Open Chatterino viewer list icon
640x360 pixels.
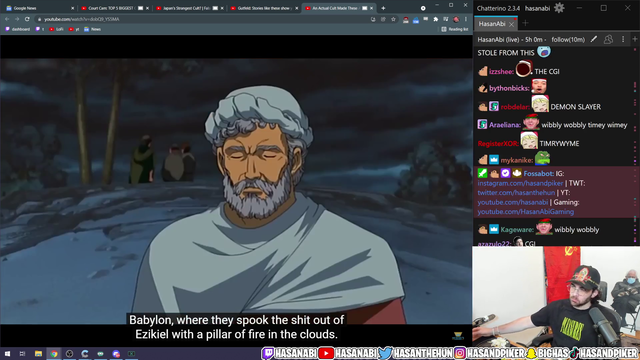tap(608, 39)
